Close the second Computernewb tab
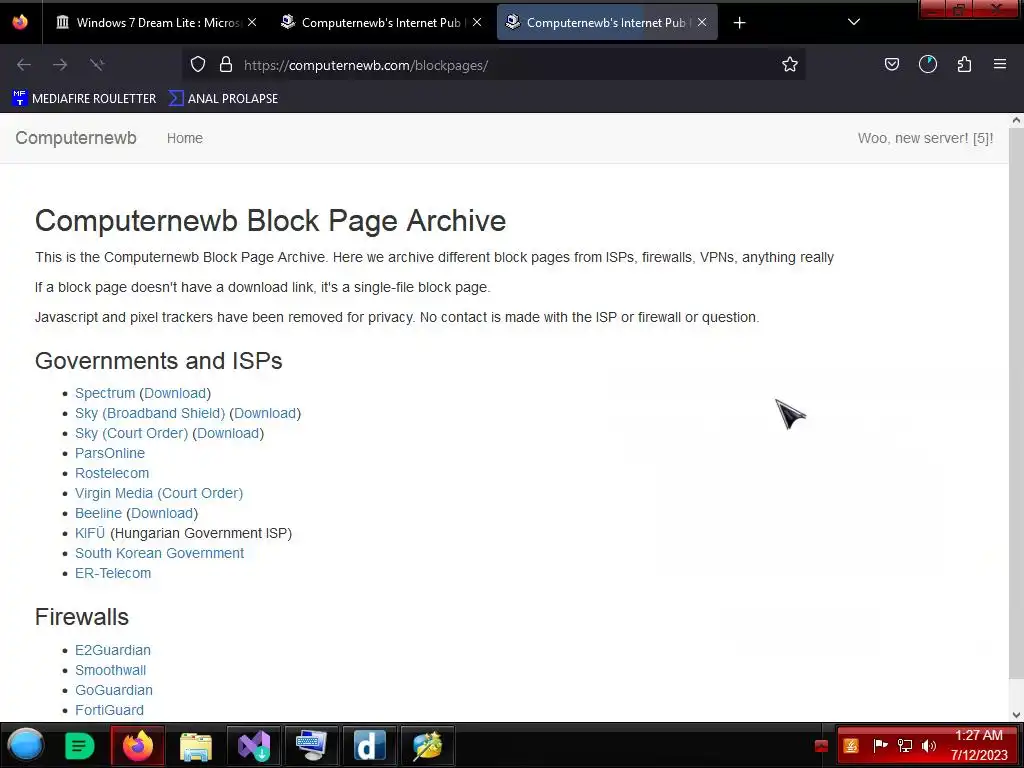This screenshot has height=768, width=1024. click(477, 23)
